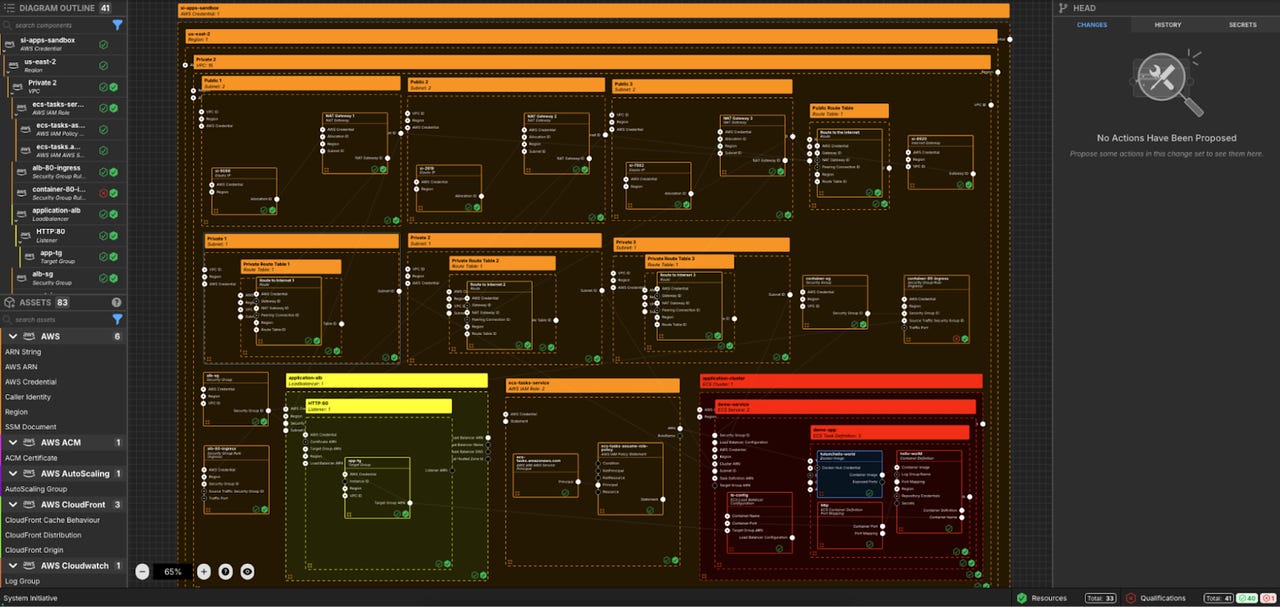Collapse the AWS AutoScaling asset category

pos(10,474)
